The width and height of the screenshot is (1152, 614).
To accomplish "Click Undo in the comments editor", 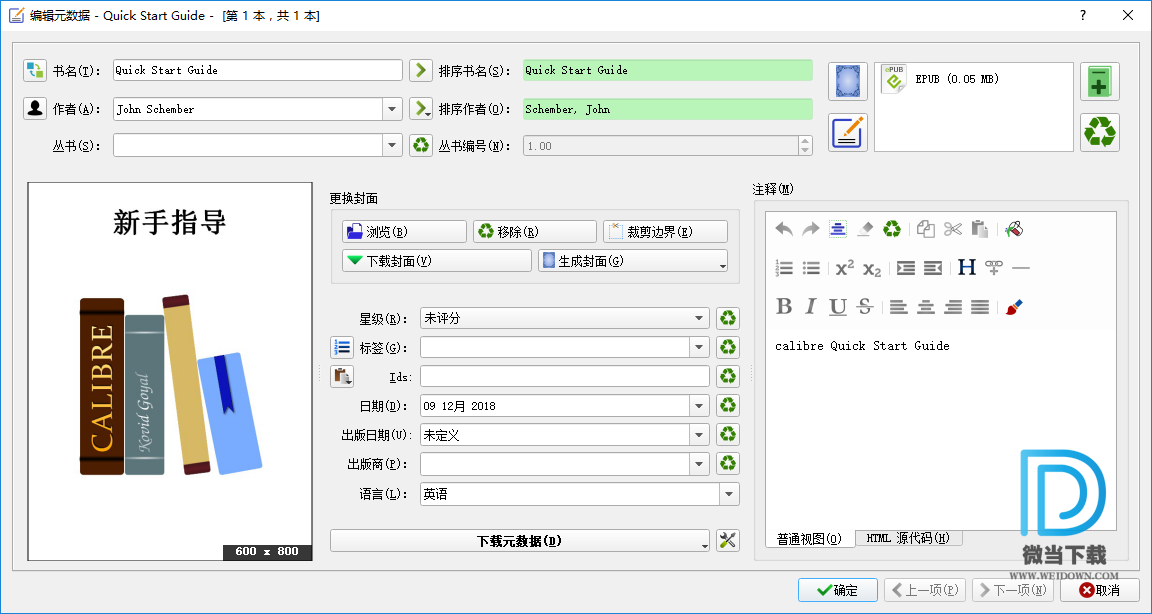I will [784, 229].
